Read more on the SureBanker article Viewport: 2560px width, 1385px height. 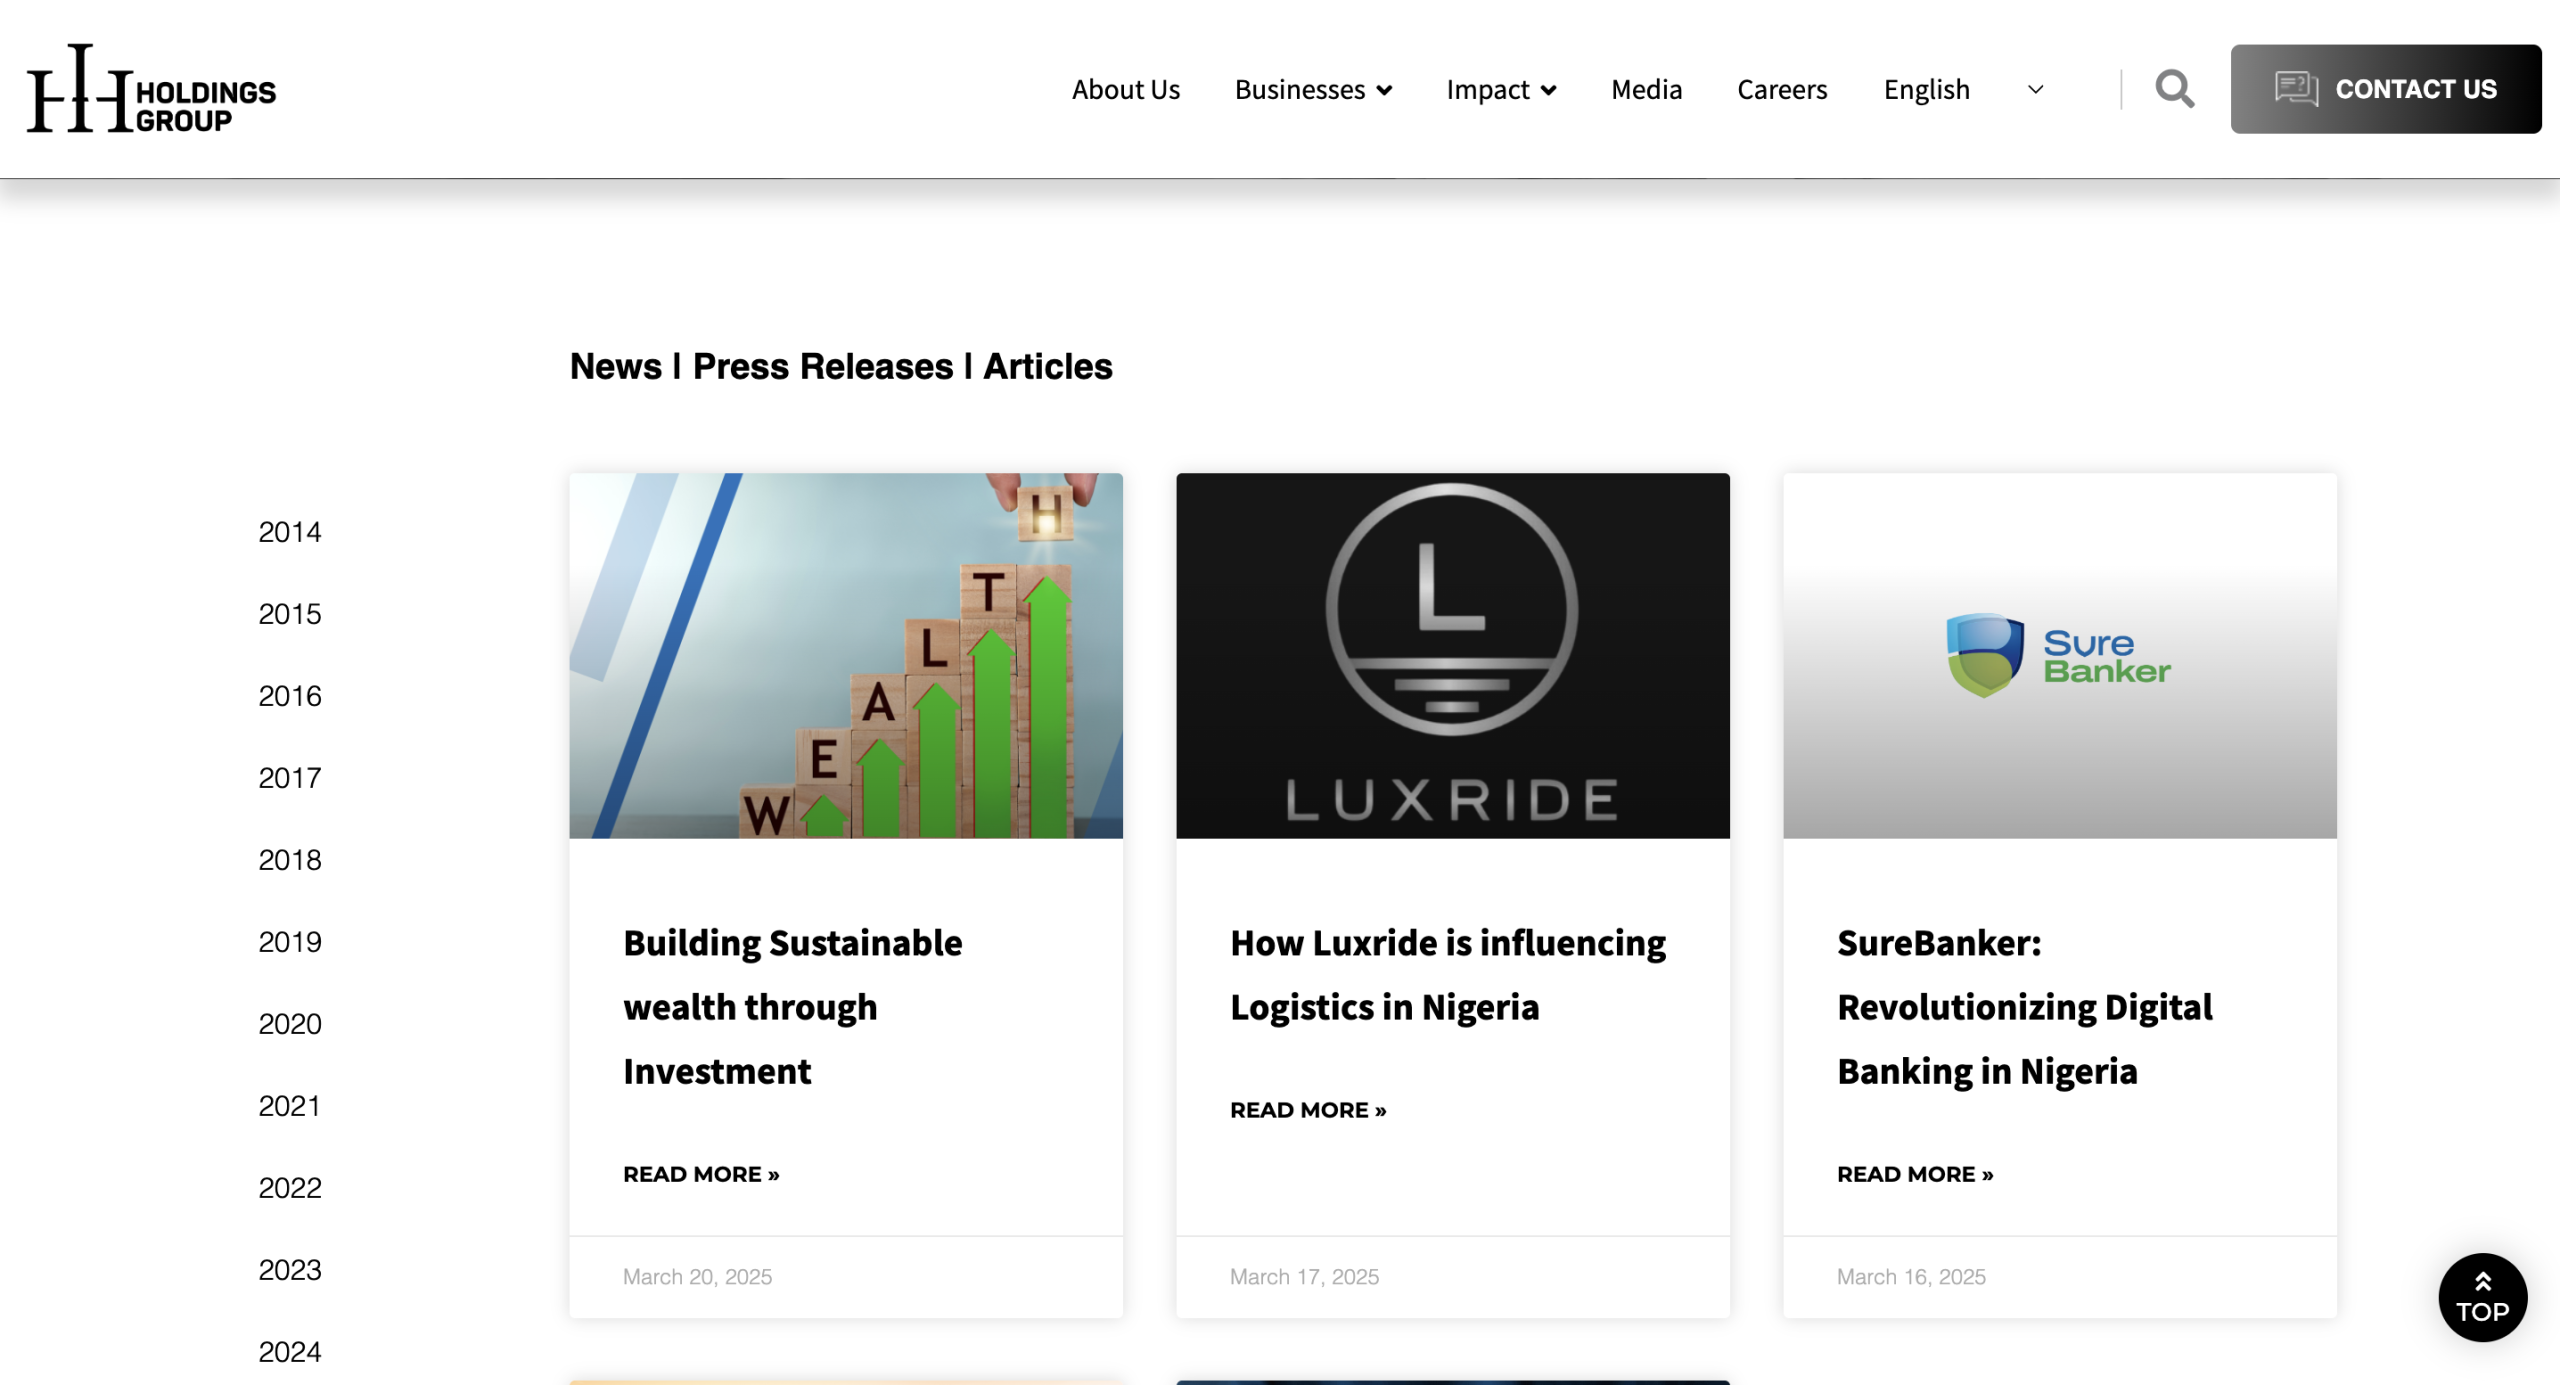[1915, 1174]
